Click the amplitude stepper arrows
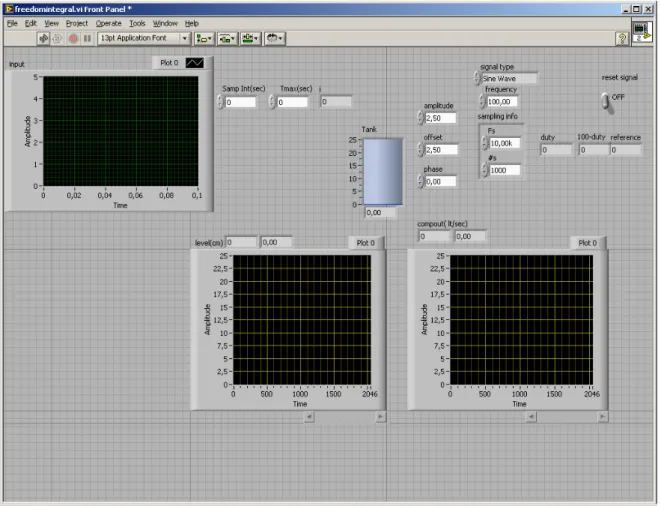 (x=420, y=118)
